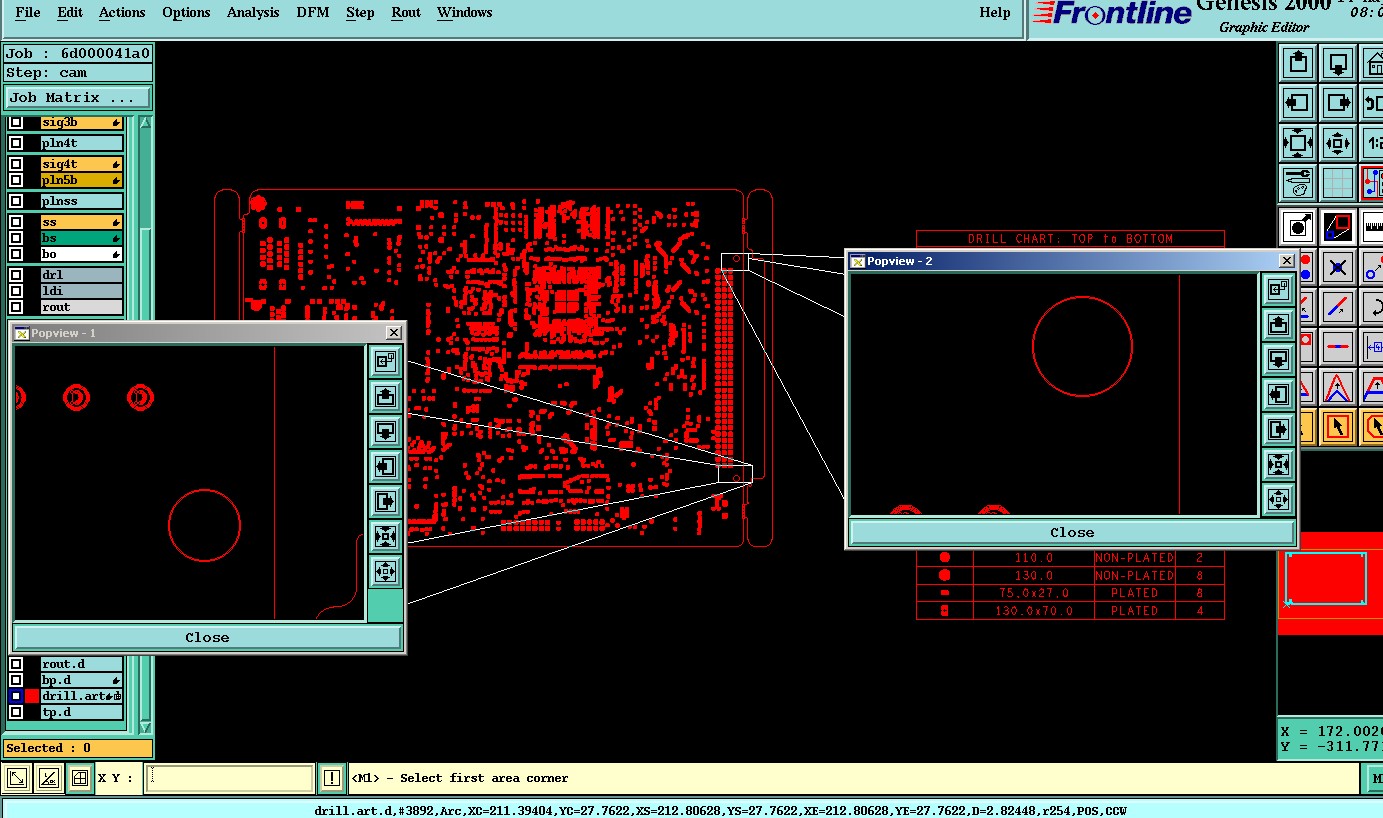This screenshot has height=818, width=1383.
Task: Click Close button in Popview 2
Action: coord(1072,532)
